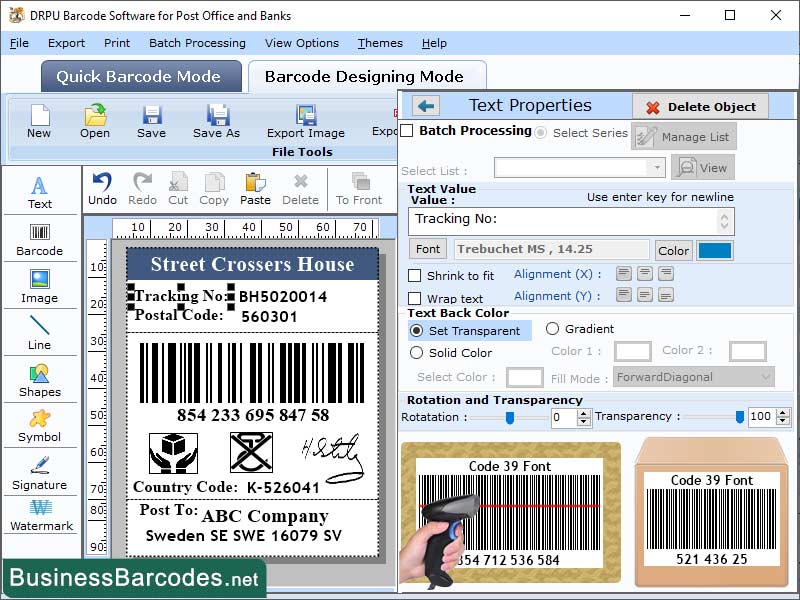Switch to Quick Barcode Mode tab
Screen dimensions: 800x600
click(140, 76)
